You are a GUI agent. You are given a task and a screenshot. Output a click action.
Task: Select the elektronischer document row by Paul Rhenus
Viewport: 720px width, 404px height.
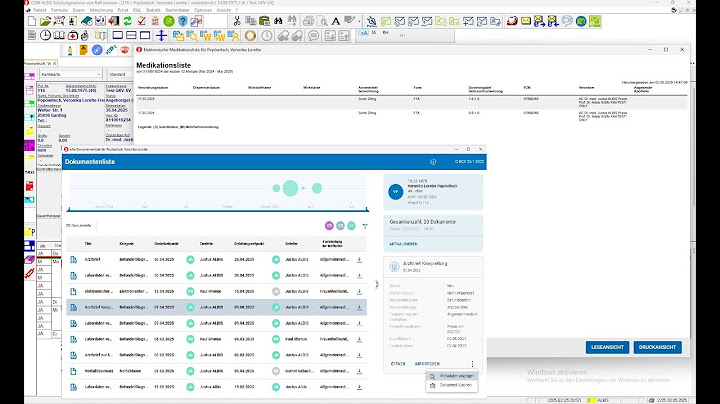click(x=216, y=292)
